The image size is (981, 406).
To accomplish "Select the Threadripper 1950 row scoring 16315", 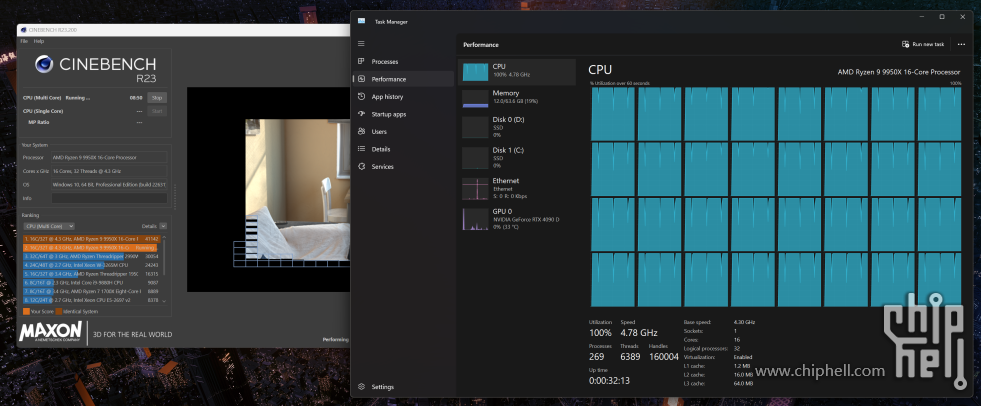I will point(92,274).
